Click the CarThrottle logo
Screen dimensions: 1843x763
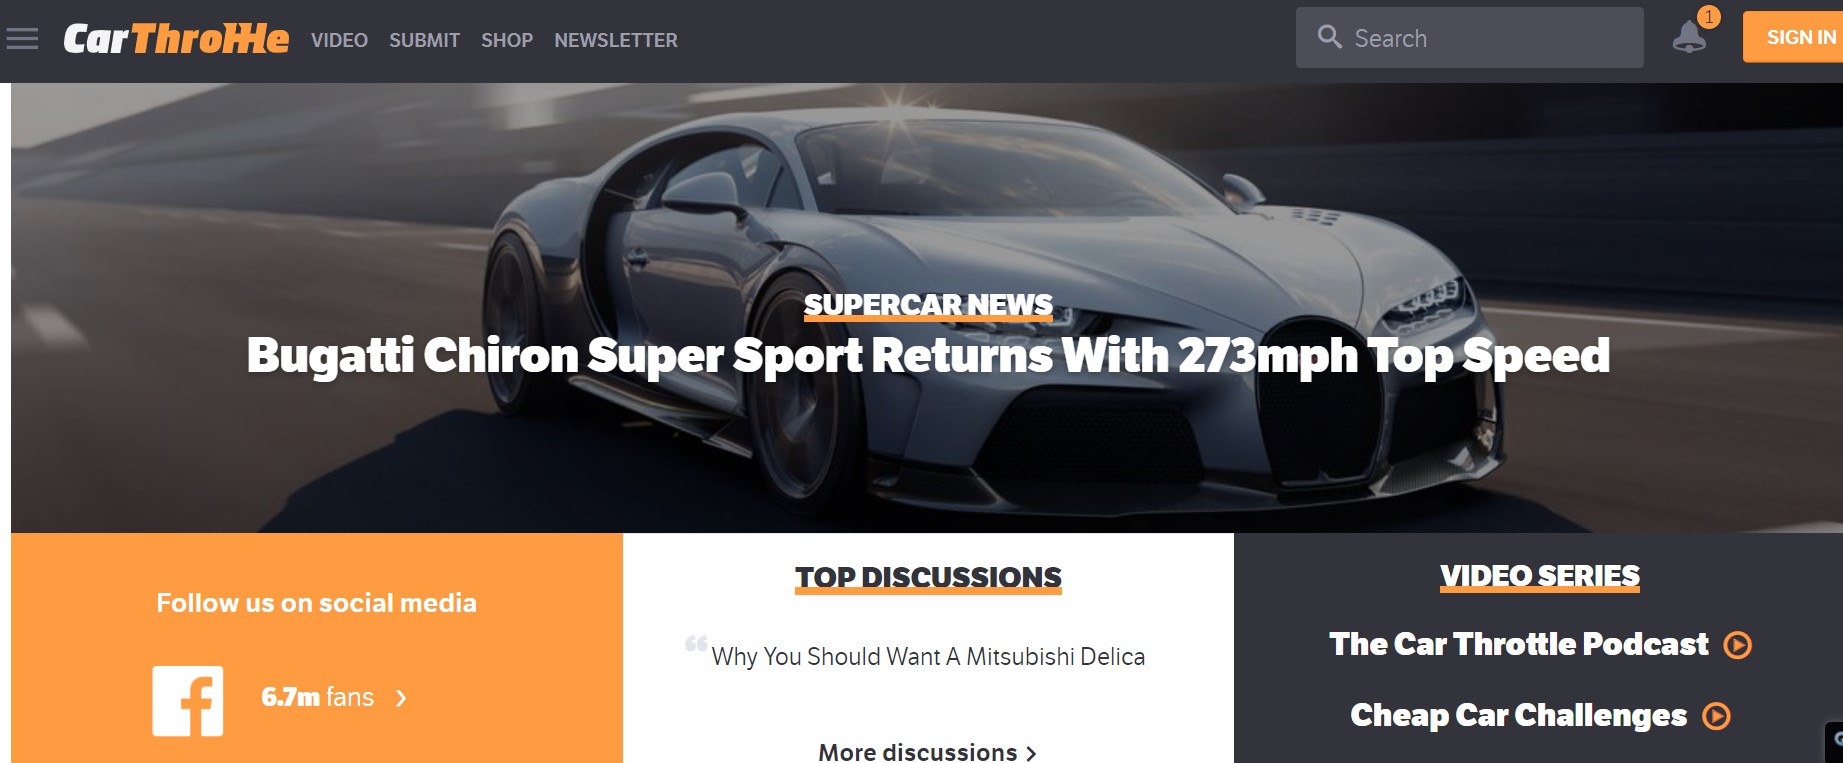point(176,39)
